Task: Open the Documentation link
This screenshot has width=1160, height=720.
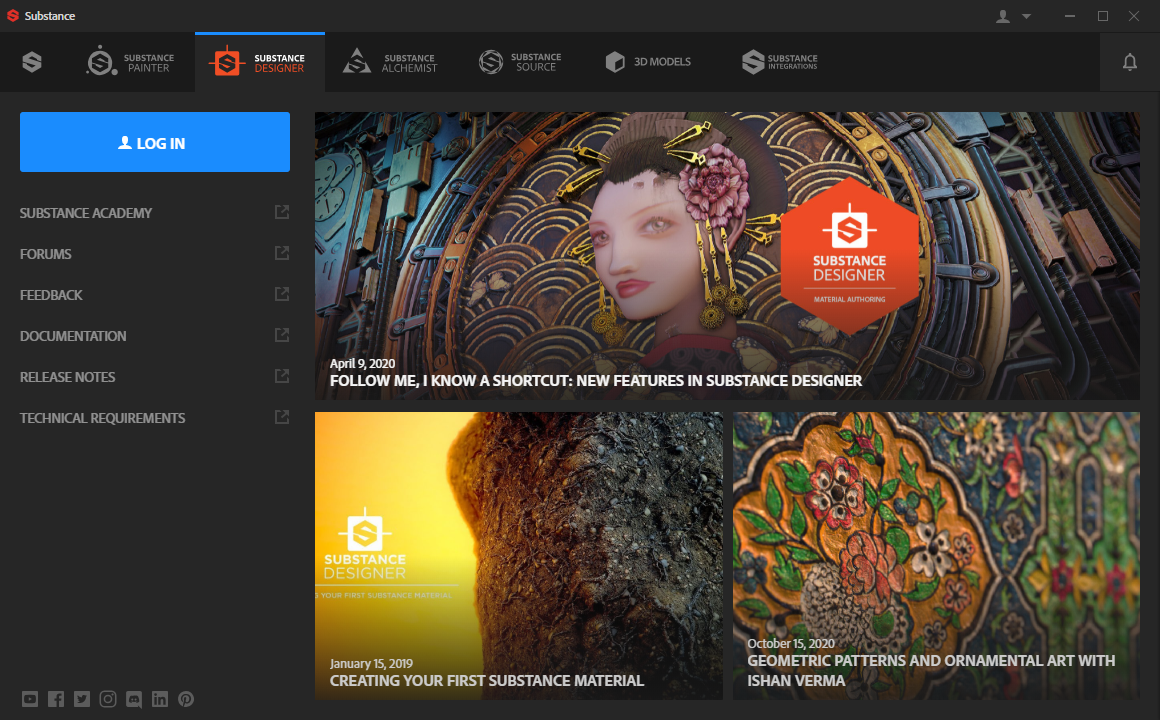Action: [x=73, y=336]
